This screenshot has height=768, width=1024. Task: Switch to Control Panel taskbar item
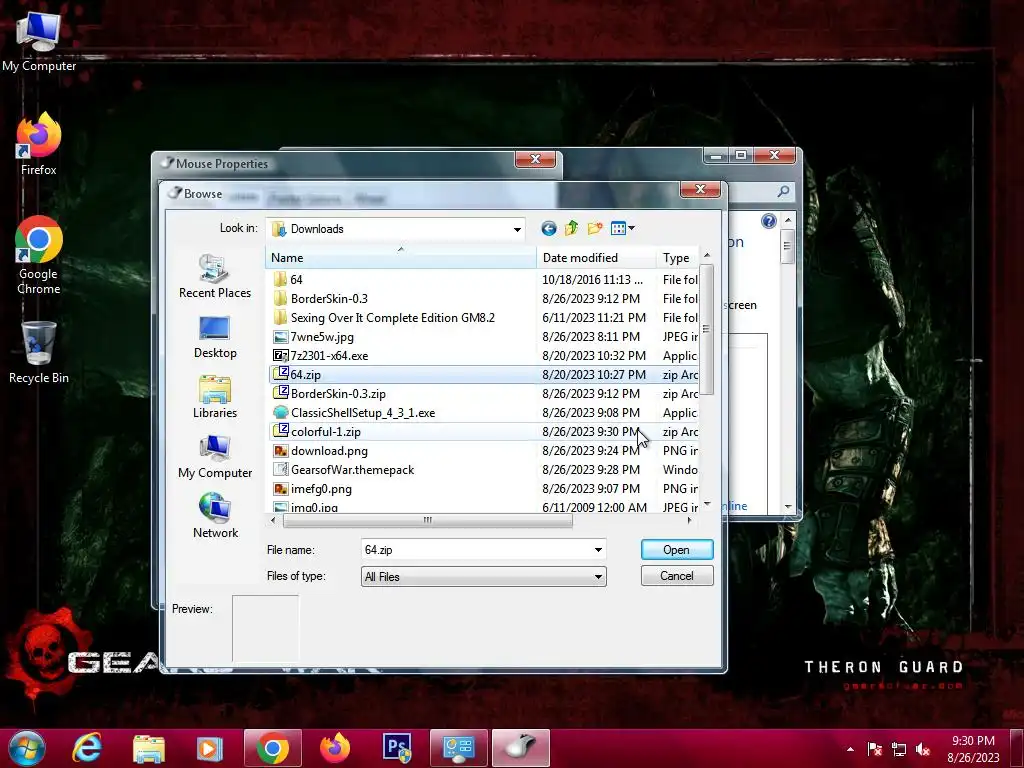coord(459,748)
